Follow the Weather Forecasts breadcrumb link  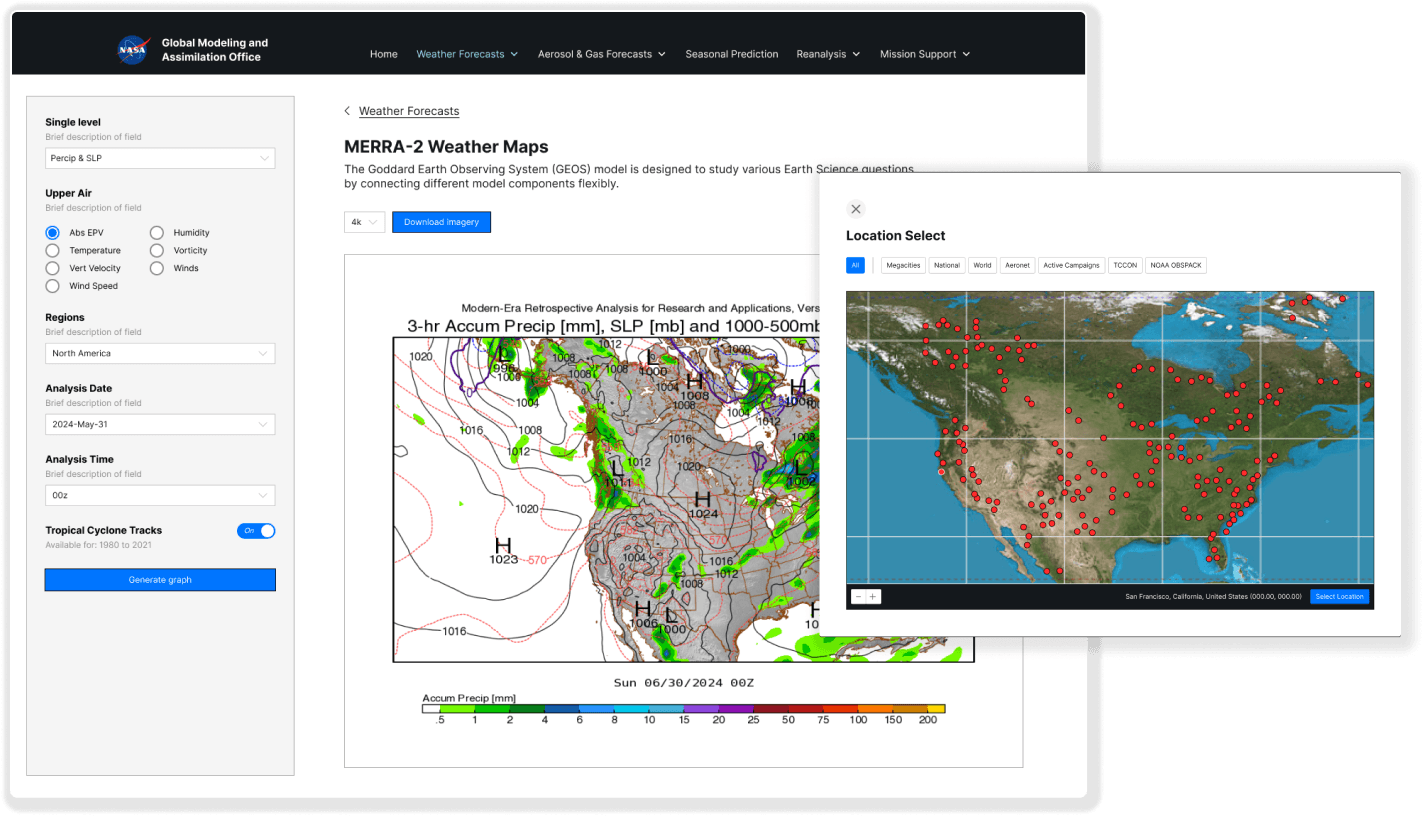click(x=409, y=111)
